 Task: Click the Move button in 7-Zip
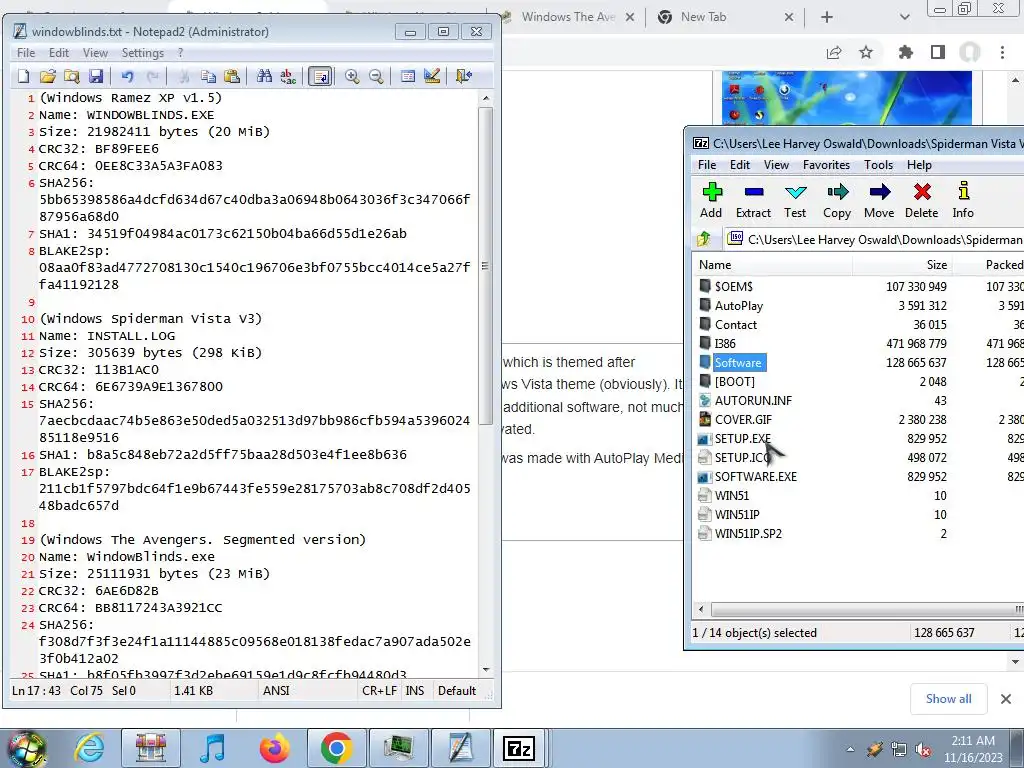click(x=879, y=200)
